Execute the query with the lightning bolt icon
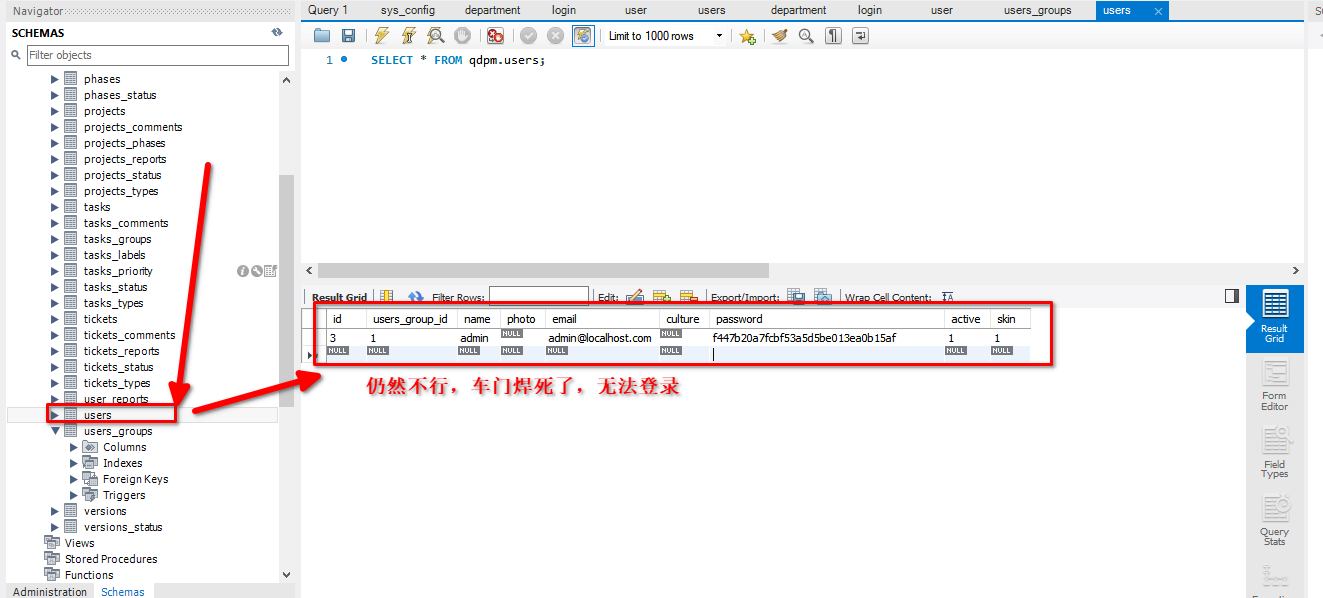Image resolution: width=1323 pixels, height=598 pixels. (x=382, y=36)
